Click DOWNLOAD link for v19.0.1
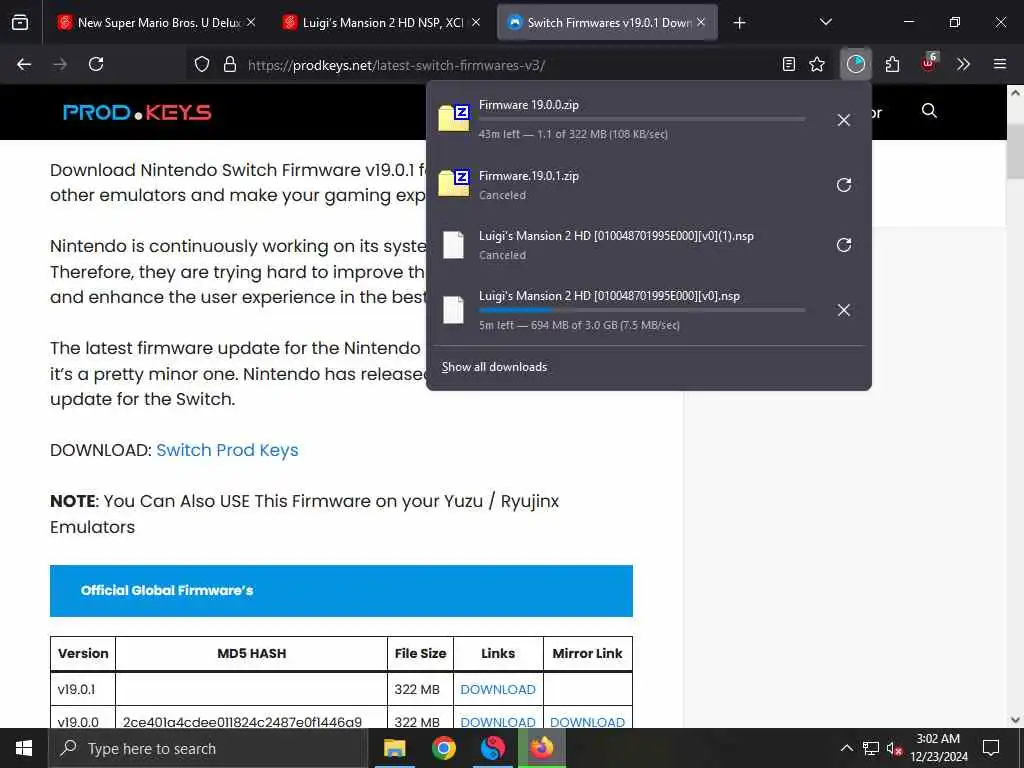Screen dimensions: 1024x768 point(498,690)
